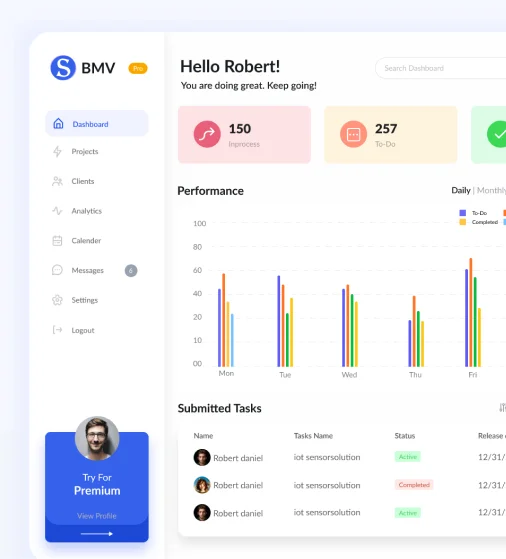The image size is (506, 559).
Task: Click the yellow Completed legend swatch
Action: point(462,222)
